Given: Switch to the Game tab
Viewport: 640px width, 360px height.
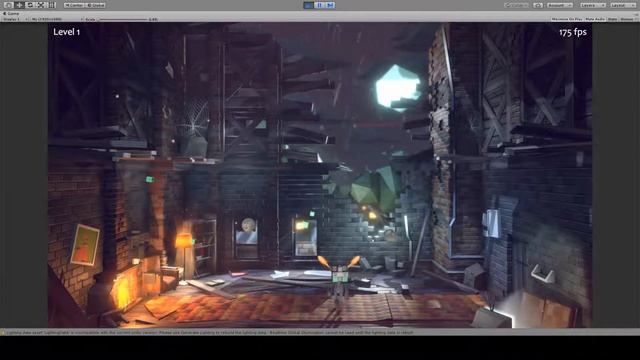Looking at the screenshot, I should (x=11, y=13).
